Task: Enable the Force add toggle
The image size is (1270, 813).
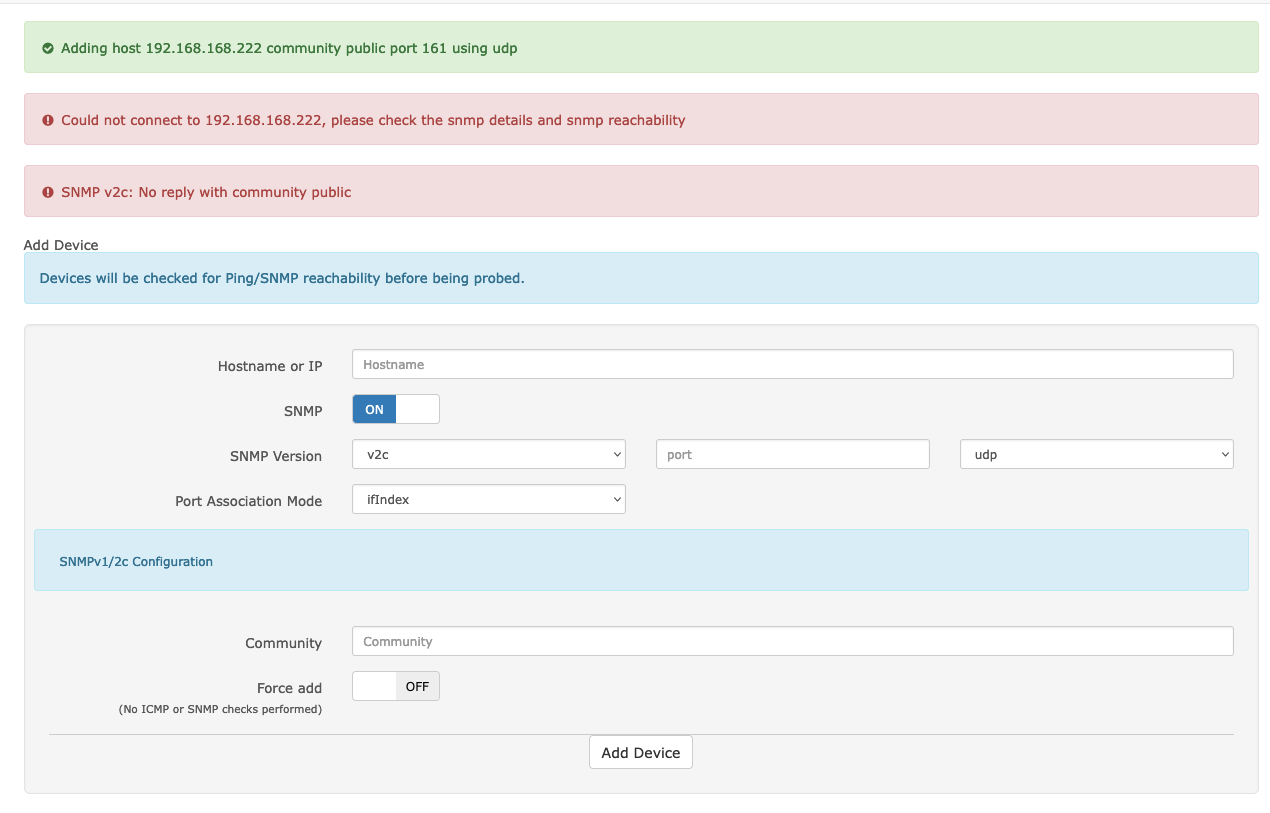Action: [x=374, y=686]
